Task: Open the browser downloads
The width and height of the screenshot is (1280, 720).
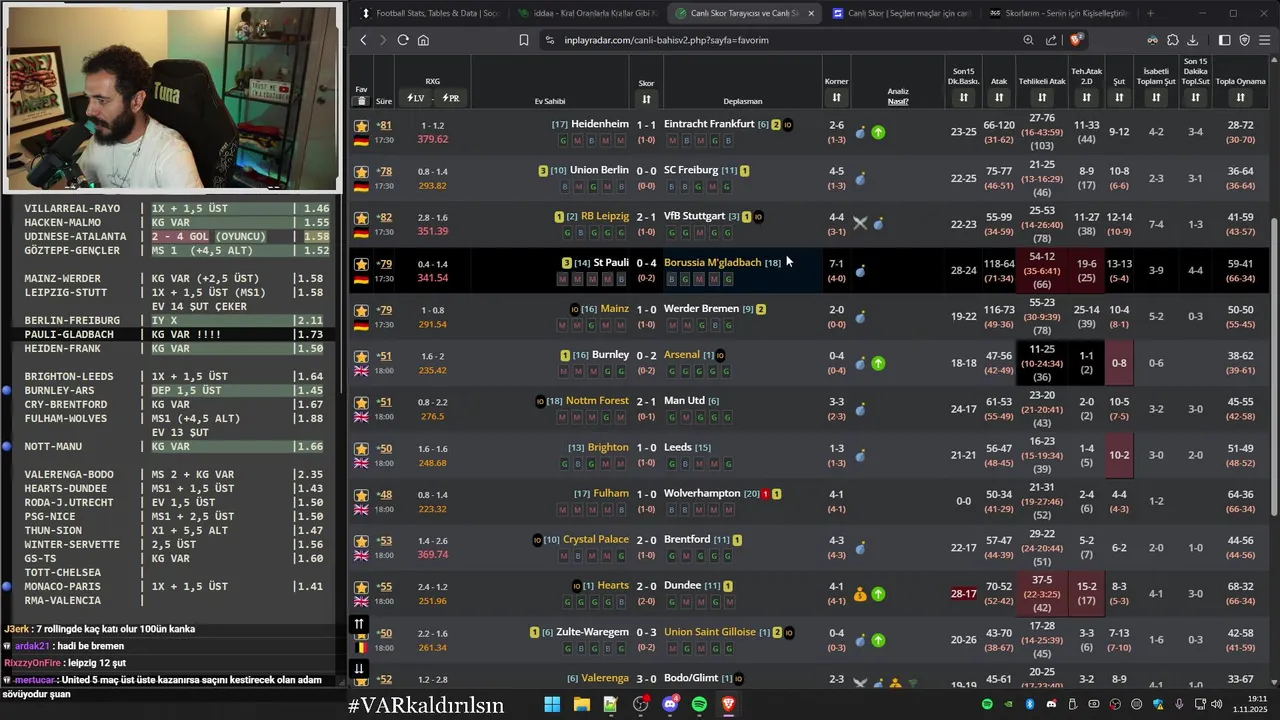Action: pyautogui.click(x=1193, y=40)
